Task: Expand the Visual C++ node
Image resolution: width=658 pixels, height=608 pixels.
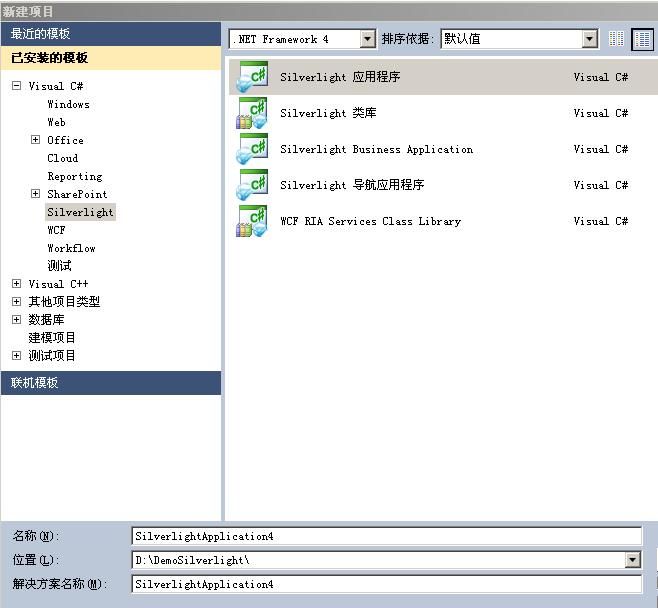Action: 16,284
